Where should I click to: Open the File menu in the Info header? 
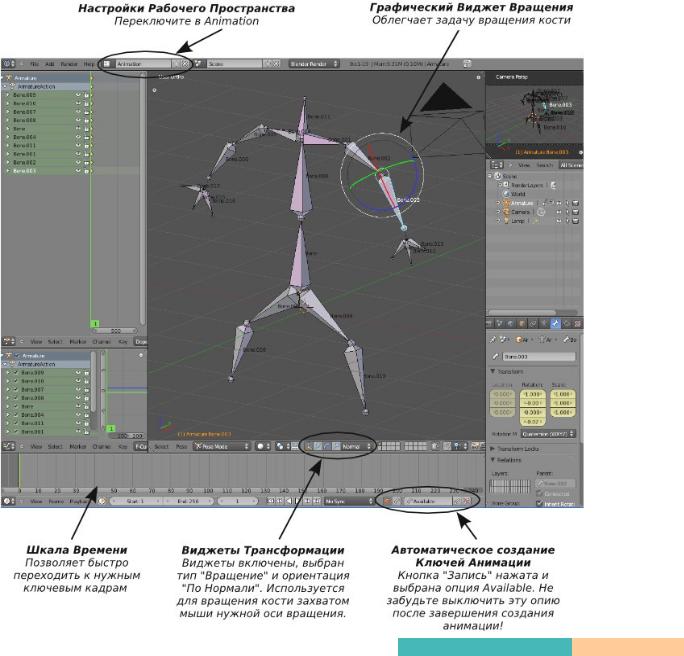(x=34, y=64)
